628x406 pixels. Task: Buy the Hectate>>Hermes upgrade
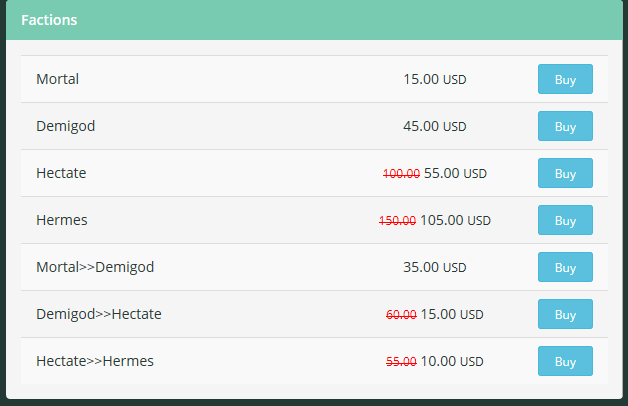[565, 361]
